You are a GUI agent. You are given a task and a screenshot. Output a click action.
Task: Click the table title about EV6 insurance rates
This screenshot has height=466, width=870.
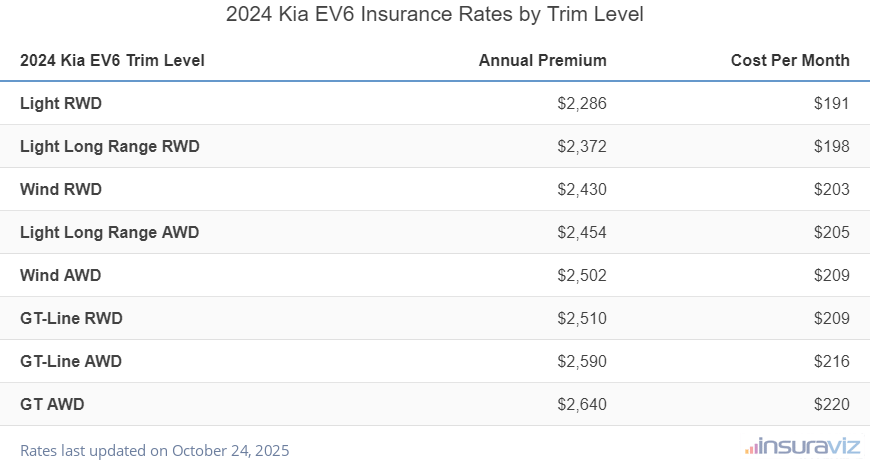(x=435, y=15)
